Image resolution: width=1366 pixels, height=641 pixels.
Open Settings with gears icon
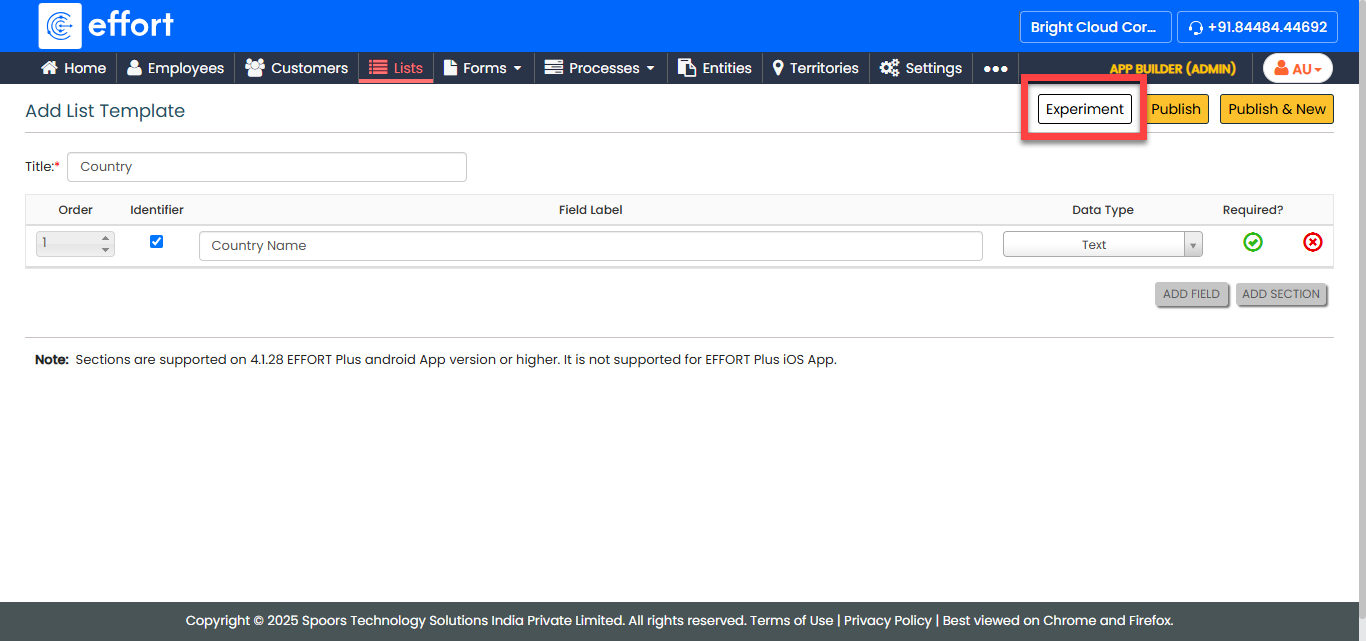point(921,68)
